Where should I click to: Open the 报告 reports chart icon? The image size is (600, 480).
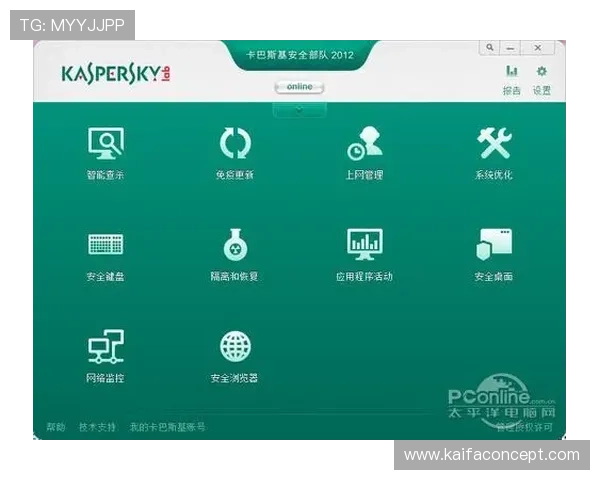[512, 71]
